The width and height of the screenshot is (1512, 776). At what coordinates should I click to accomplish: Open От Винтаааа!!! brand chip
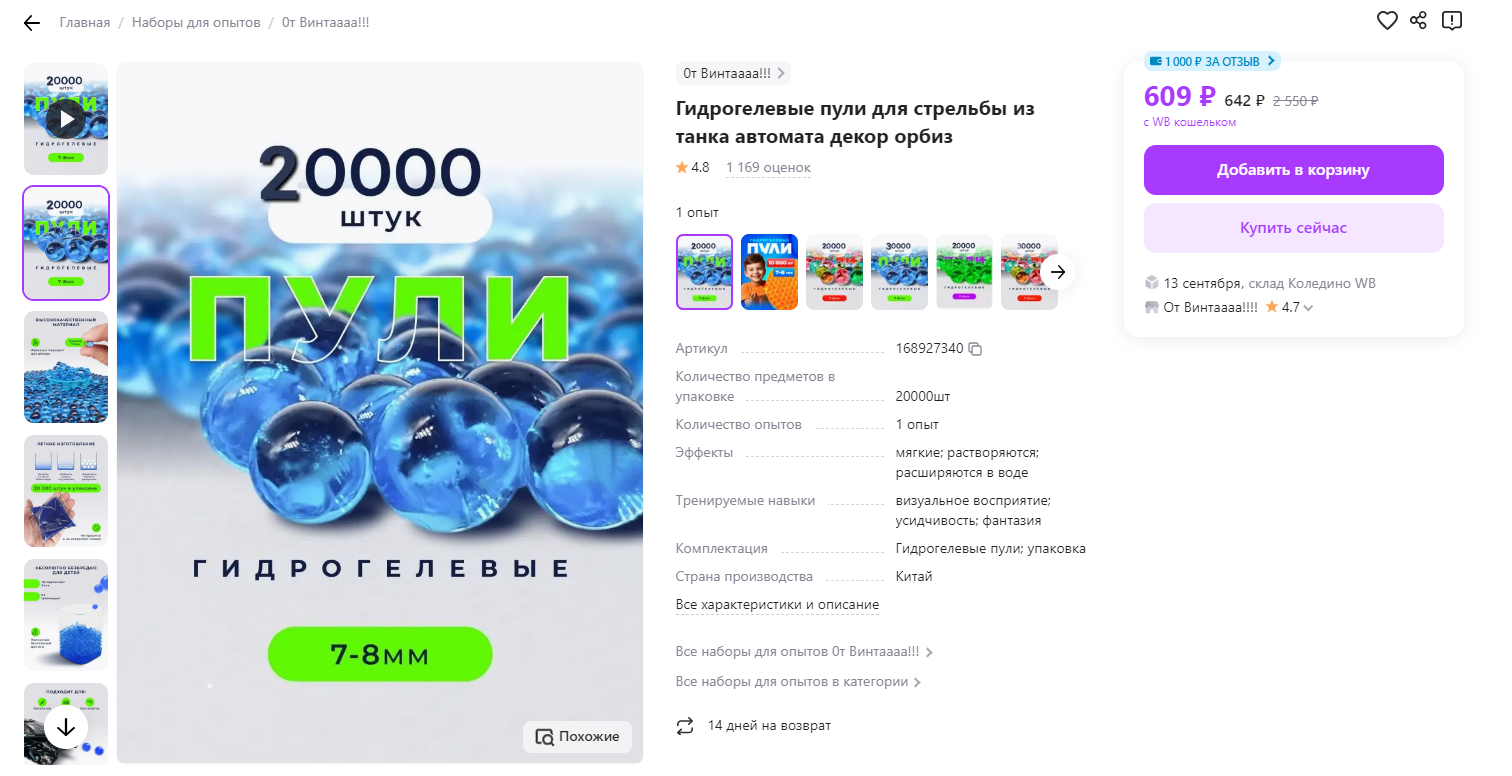click(x=734, y=73)
